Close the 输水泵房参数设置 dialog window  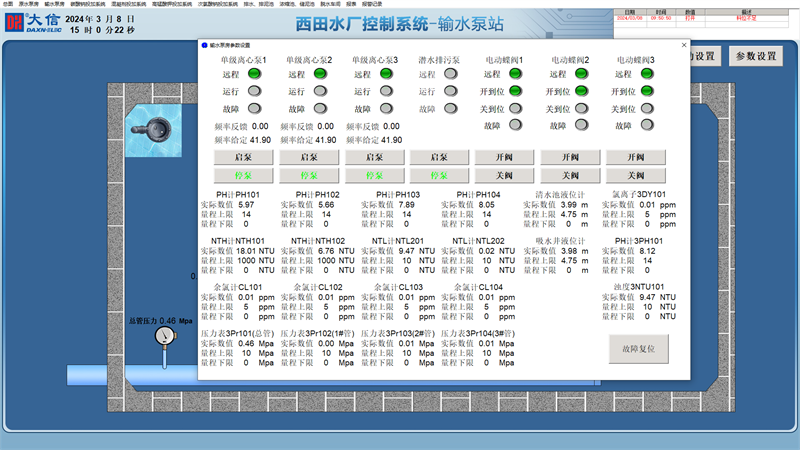click(684, 45)
